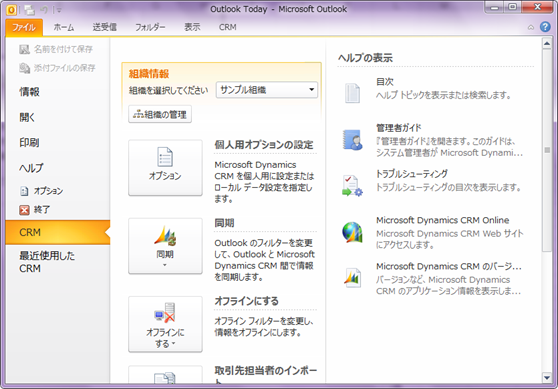Click the Dynamics CRM Online globe icon
Viewport: 558px width, 389px height.
point(352,232)
